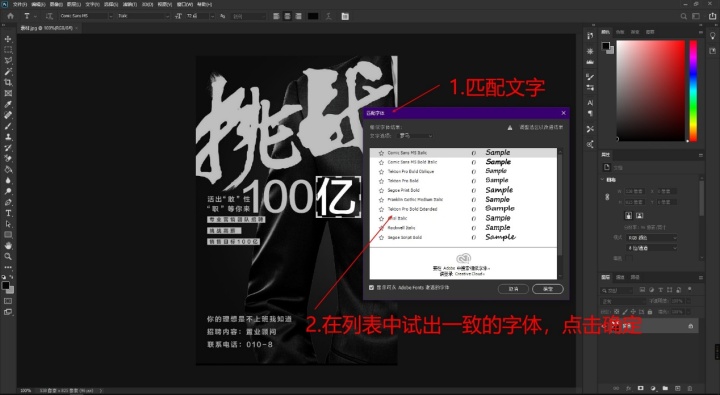This screenshot has height=395, width=720.
Task: Select the Hand tool
Action: pyautogui.click(x=8, y=246)
